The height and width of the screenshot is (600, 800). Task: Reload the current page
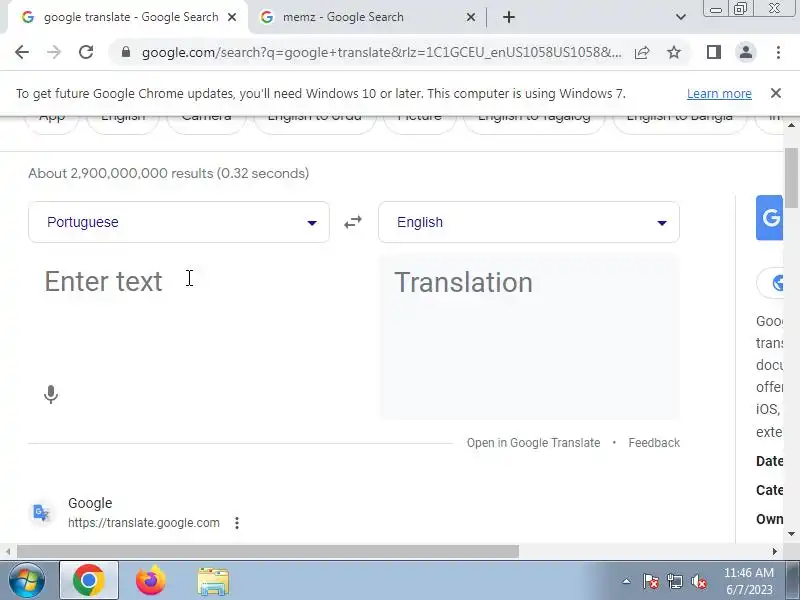pyautogui.click(x=86, y=52)
